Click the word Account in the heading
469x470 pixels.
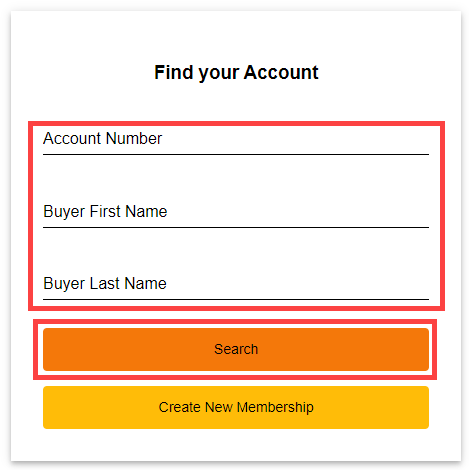coord(281,72)
